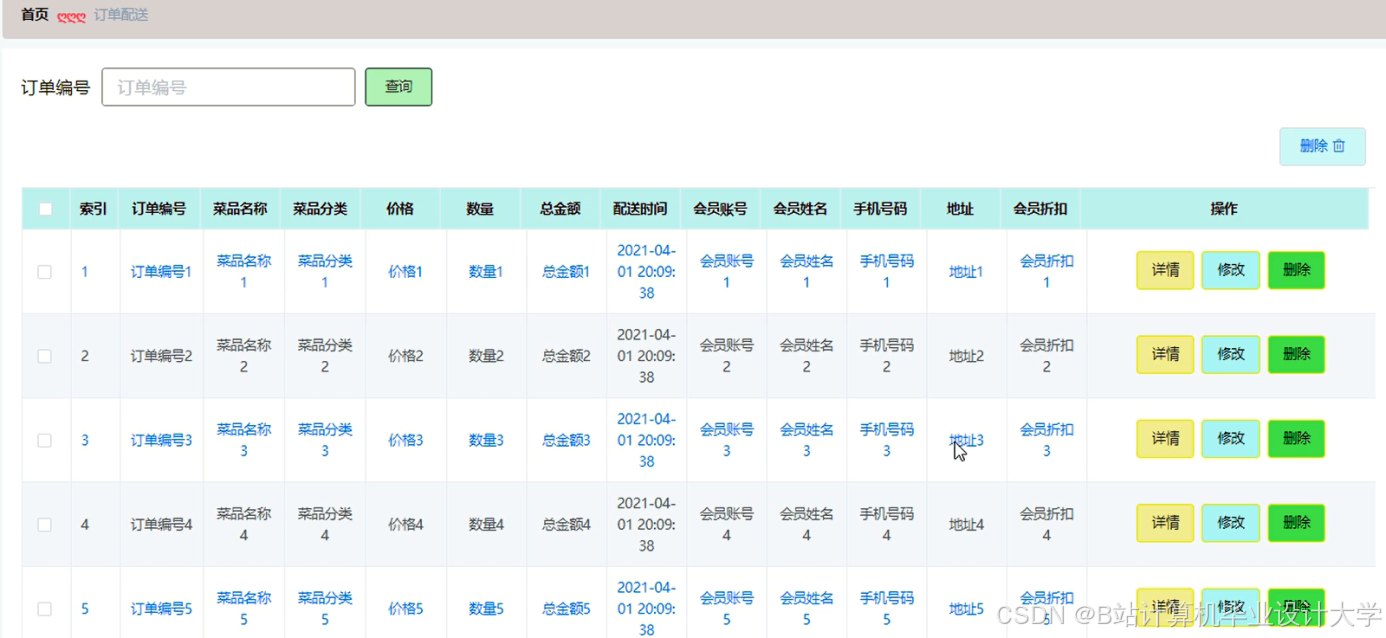Click 修改 for order 订单编号1
This screenshot has width=1386, height=638.
coord(1231,270)
